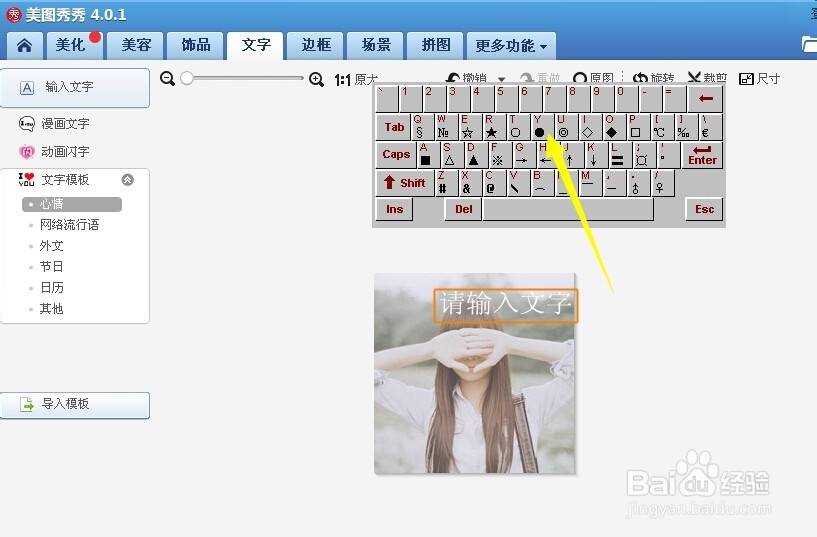Open the 边框 tab
817x537 pixels.
tap(316, 45)
